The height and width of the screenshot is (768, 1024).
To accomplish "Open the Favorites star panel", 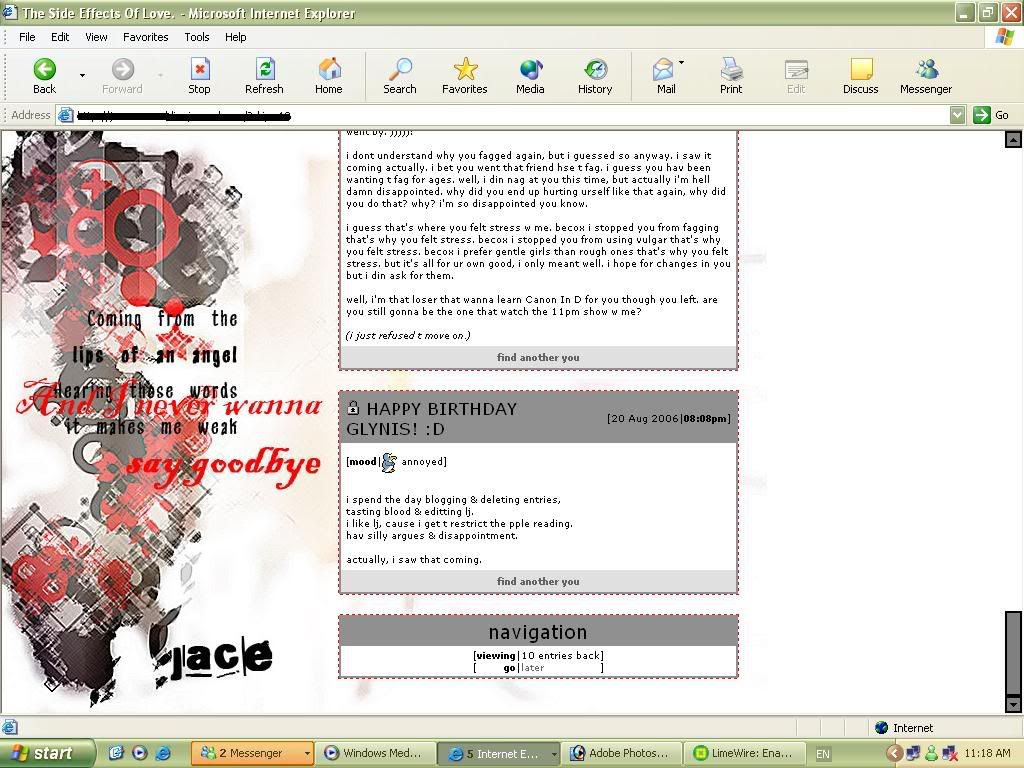I will pos(465,69).
